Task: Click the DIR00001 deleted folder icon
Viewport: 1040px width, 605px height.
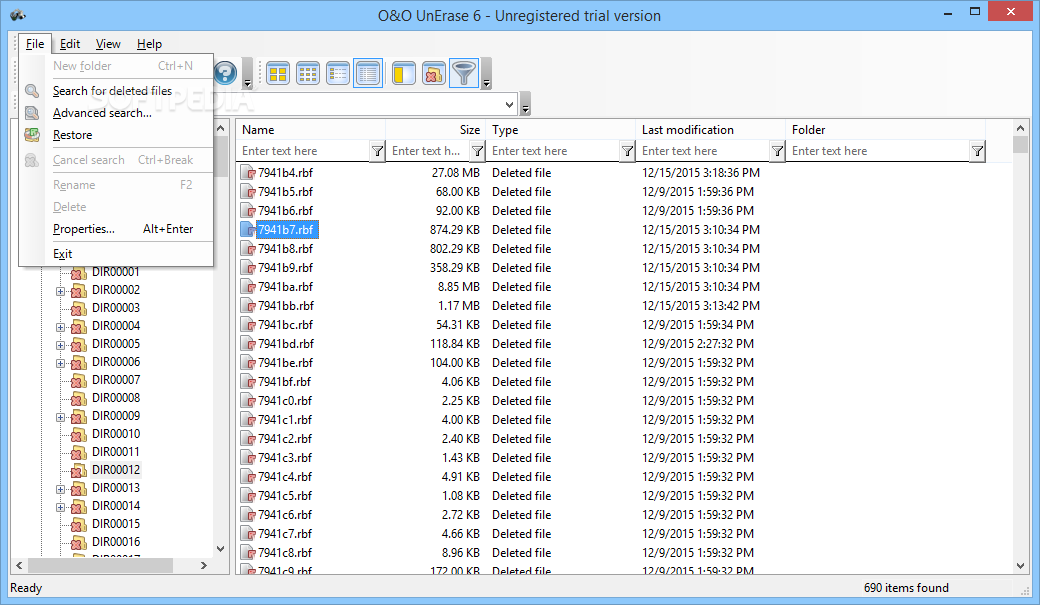Action: [x=79, y=273]
